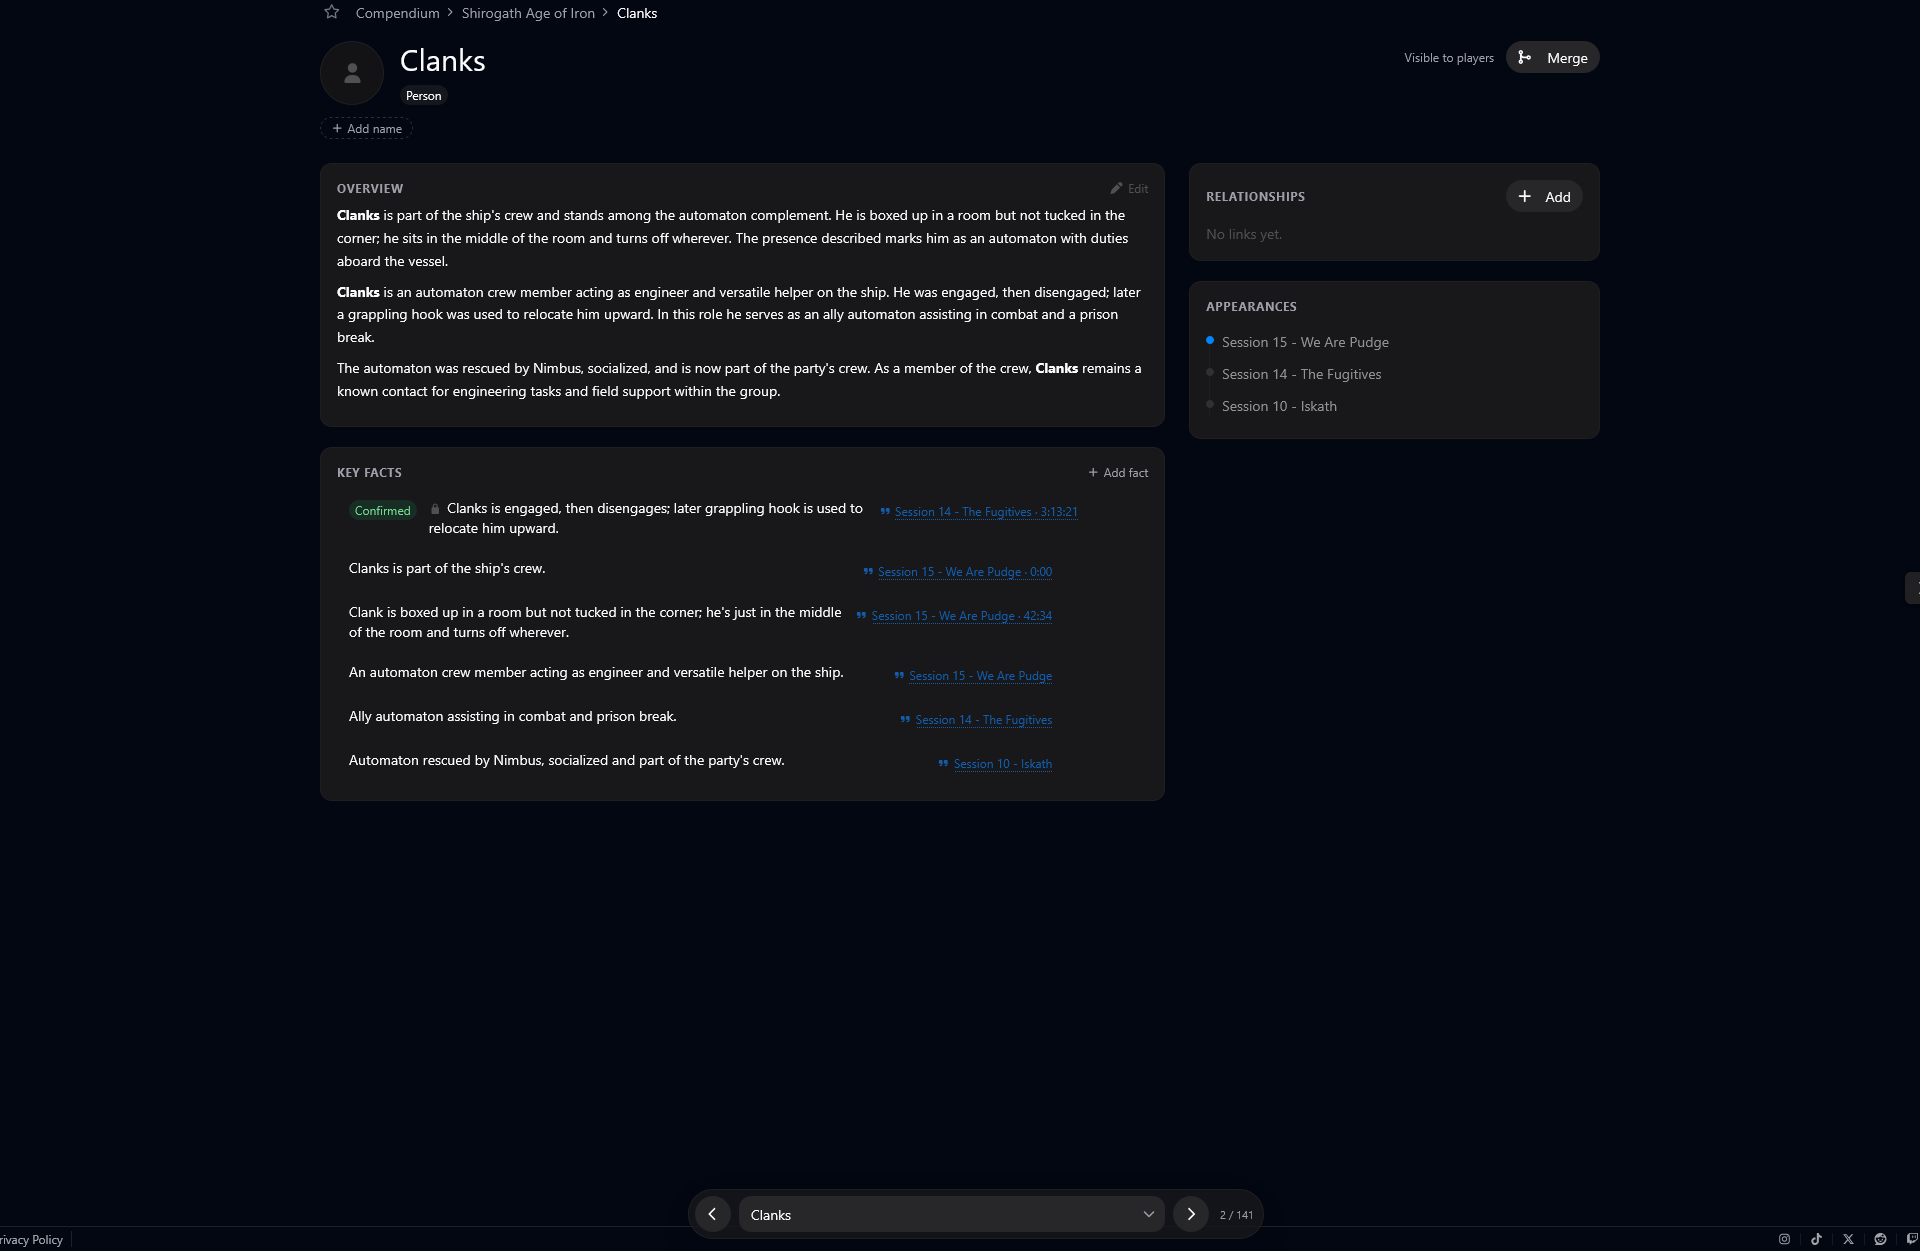Click the Clanks avatar placeholder icon
This screenshot has height=1251, width=1920.
pyautogui.click(x=352, y=73)
